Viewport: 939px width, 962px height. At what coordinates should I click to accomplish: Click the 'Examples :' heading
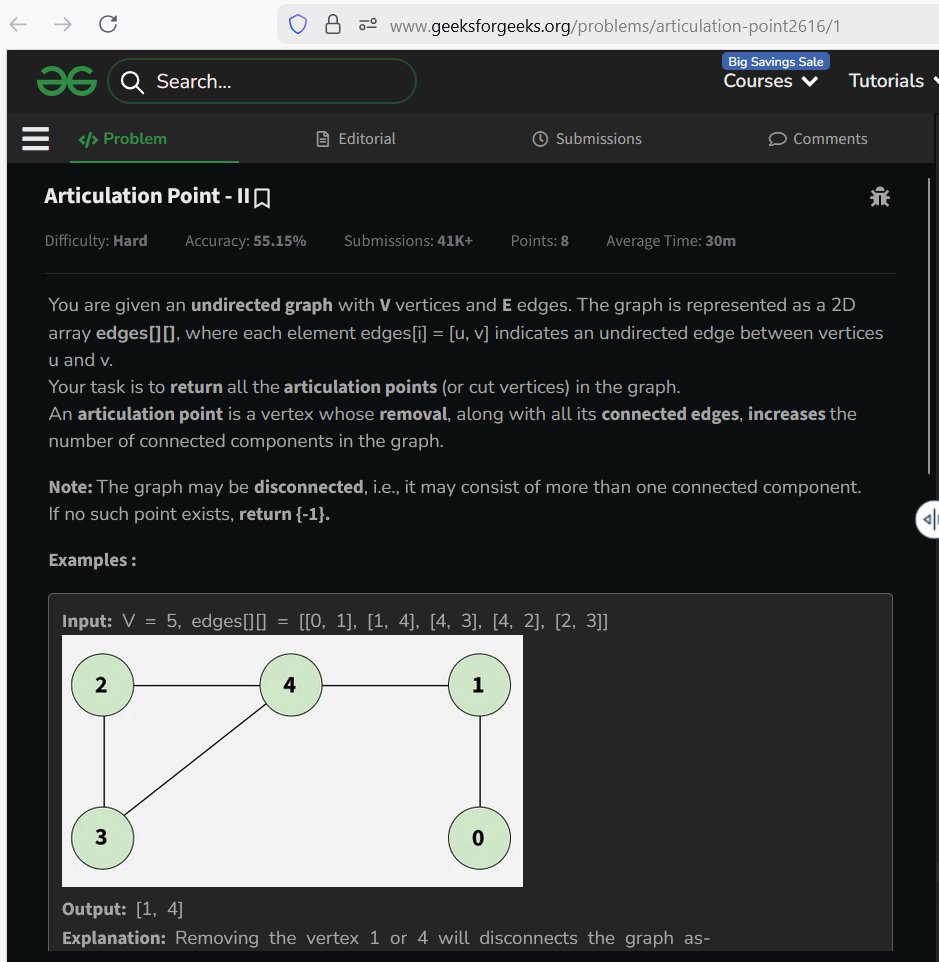[x=93, y=560]
